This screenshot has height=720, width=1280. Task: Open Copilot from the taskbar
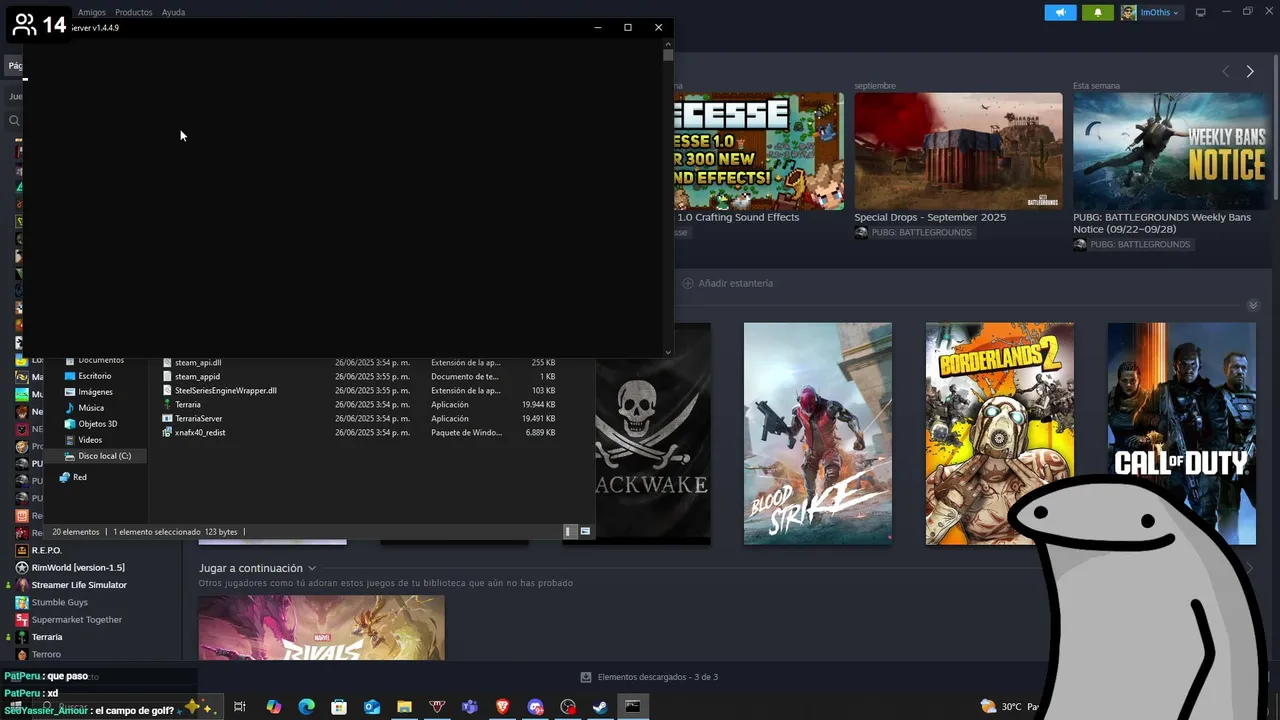274,707
